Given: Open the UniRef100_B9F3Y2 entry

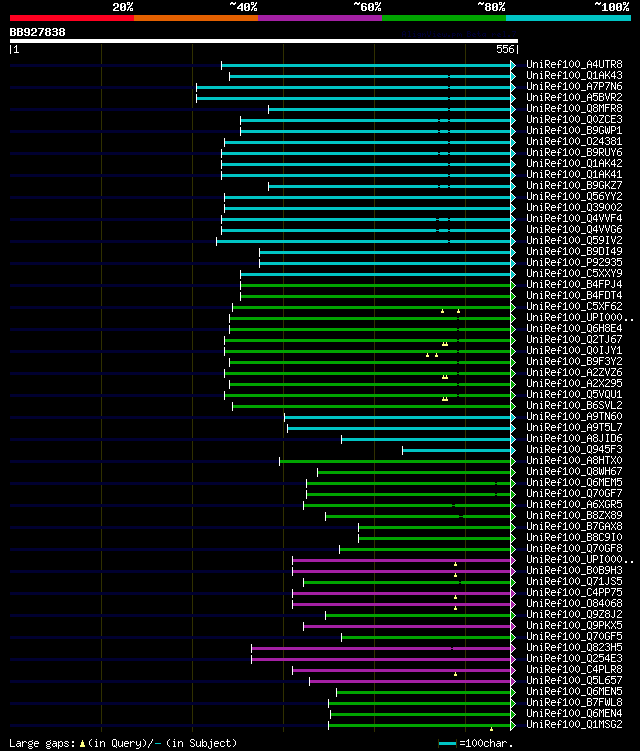Looking at the screenshot, I should coord(574,362).
